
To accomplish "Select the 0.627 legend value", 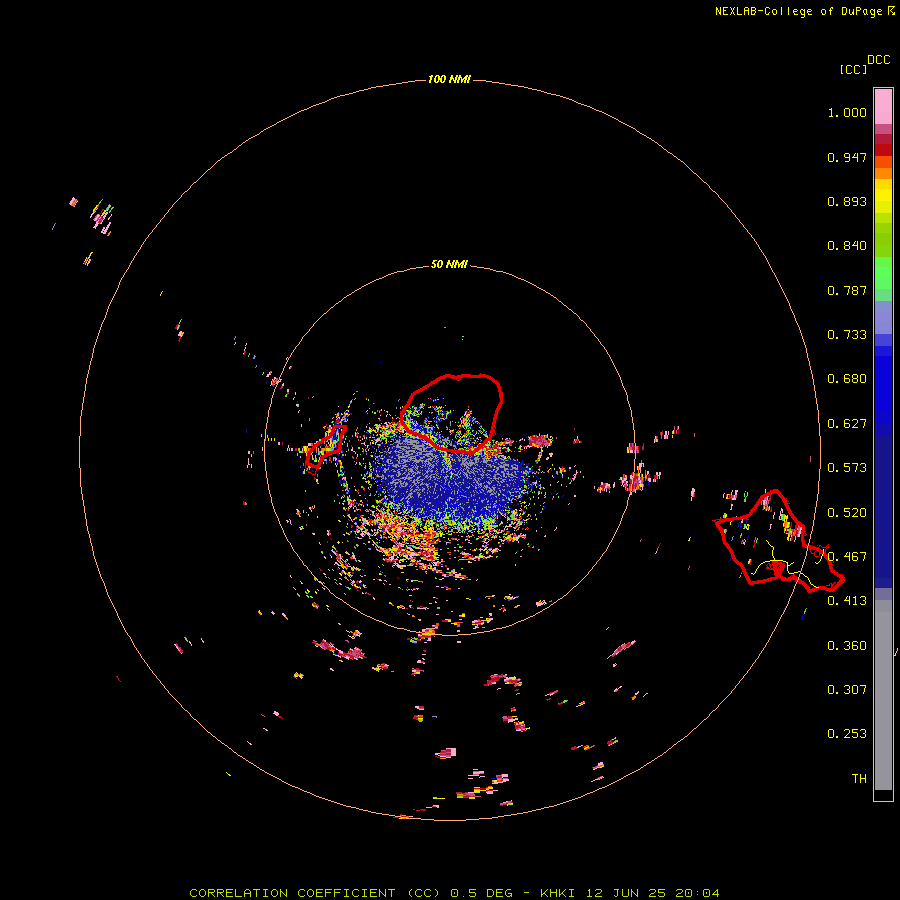I will pyautogui.click(x=847, y=424).
